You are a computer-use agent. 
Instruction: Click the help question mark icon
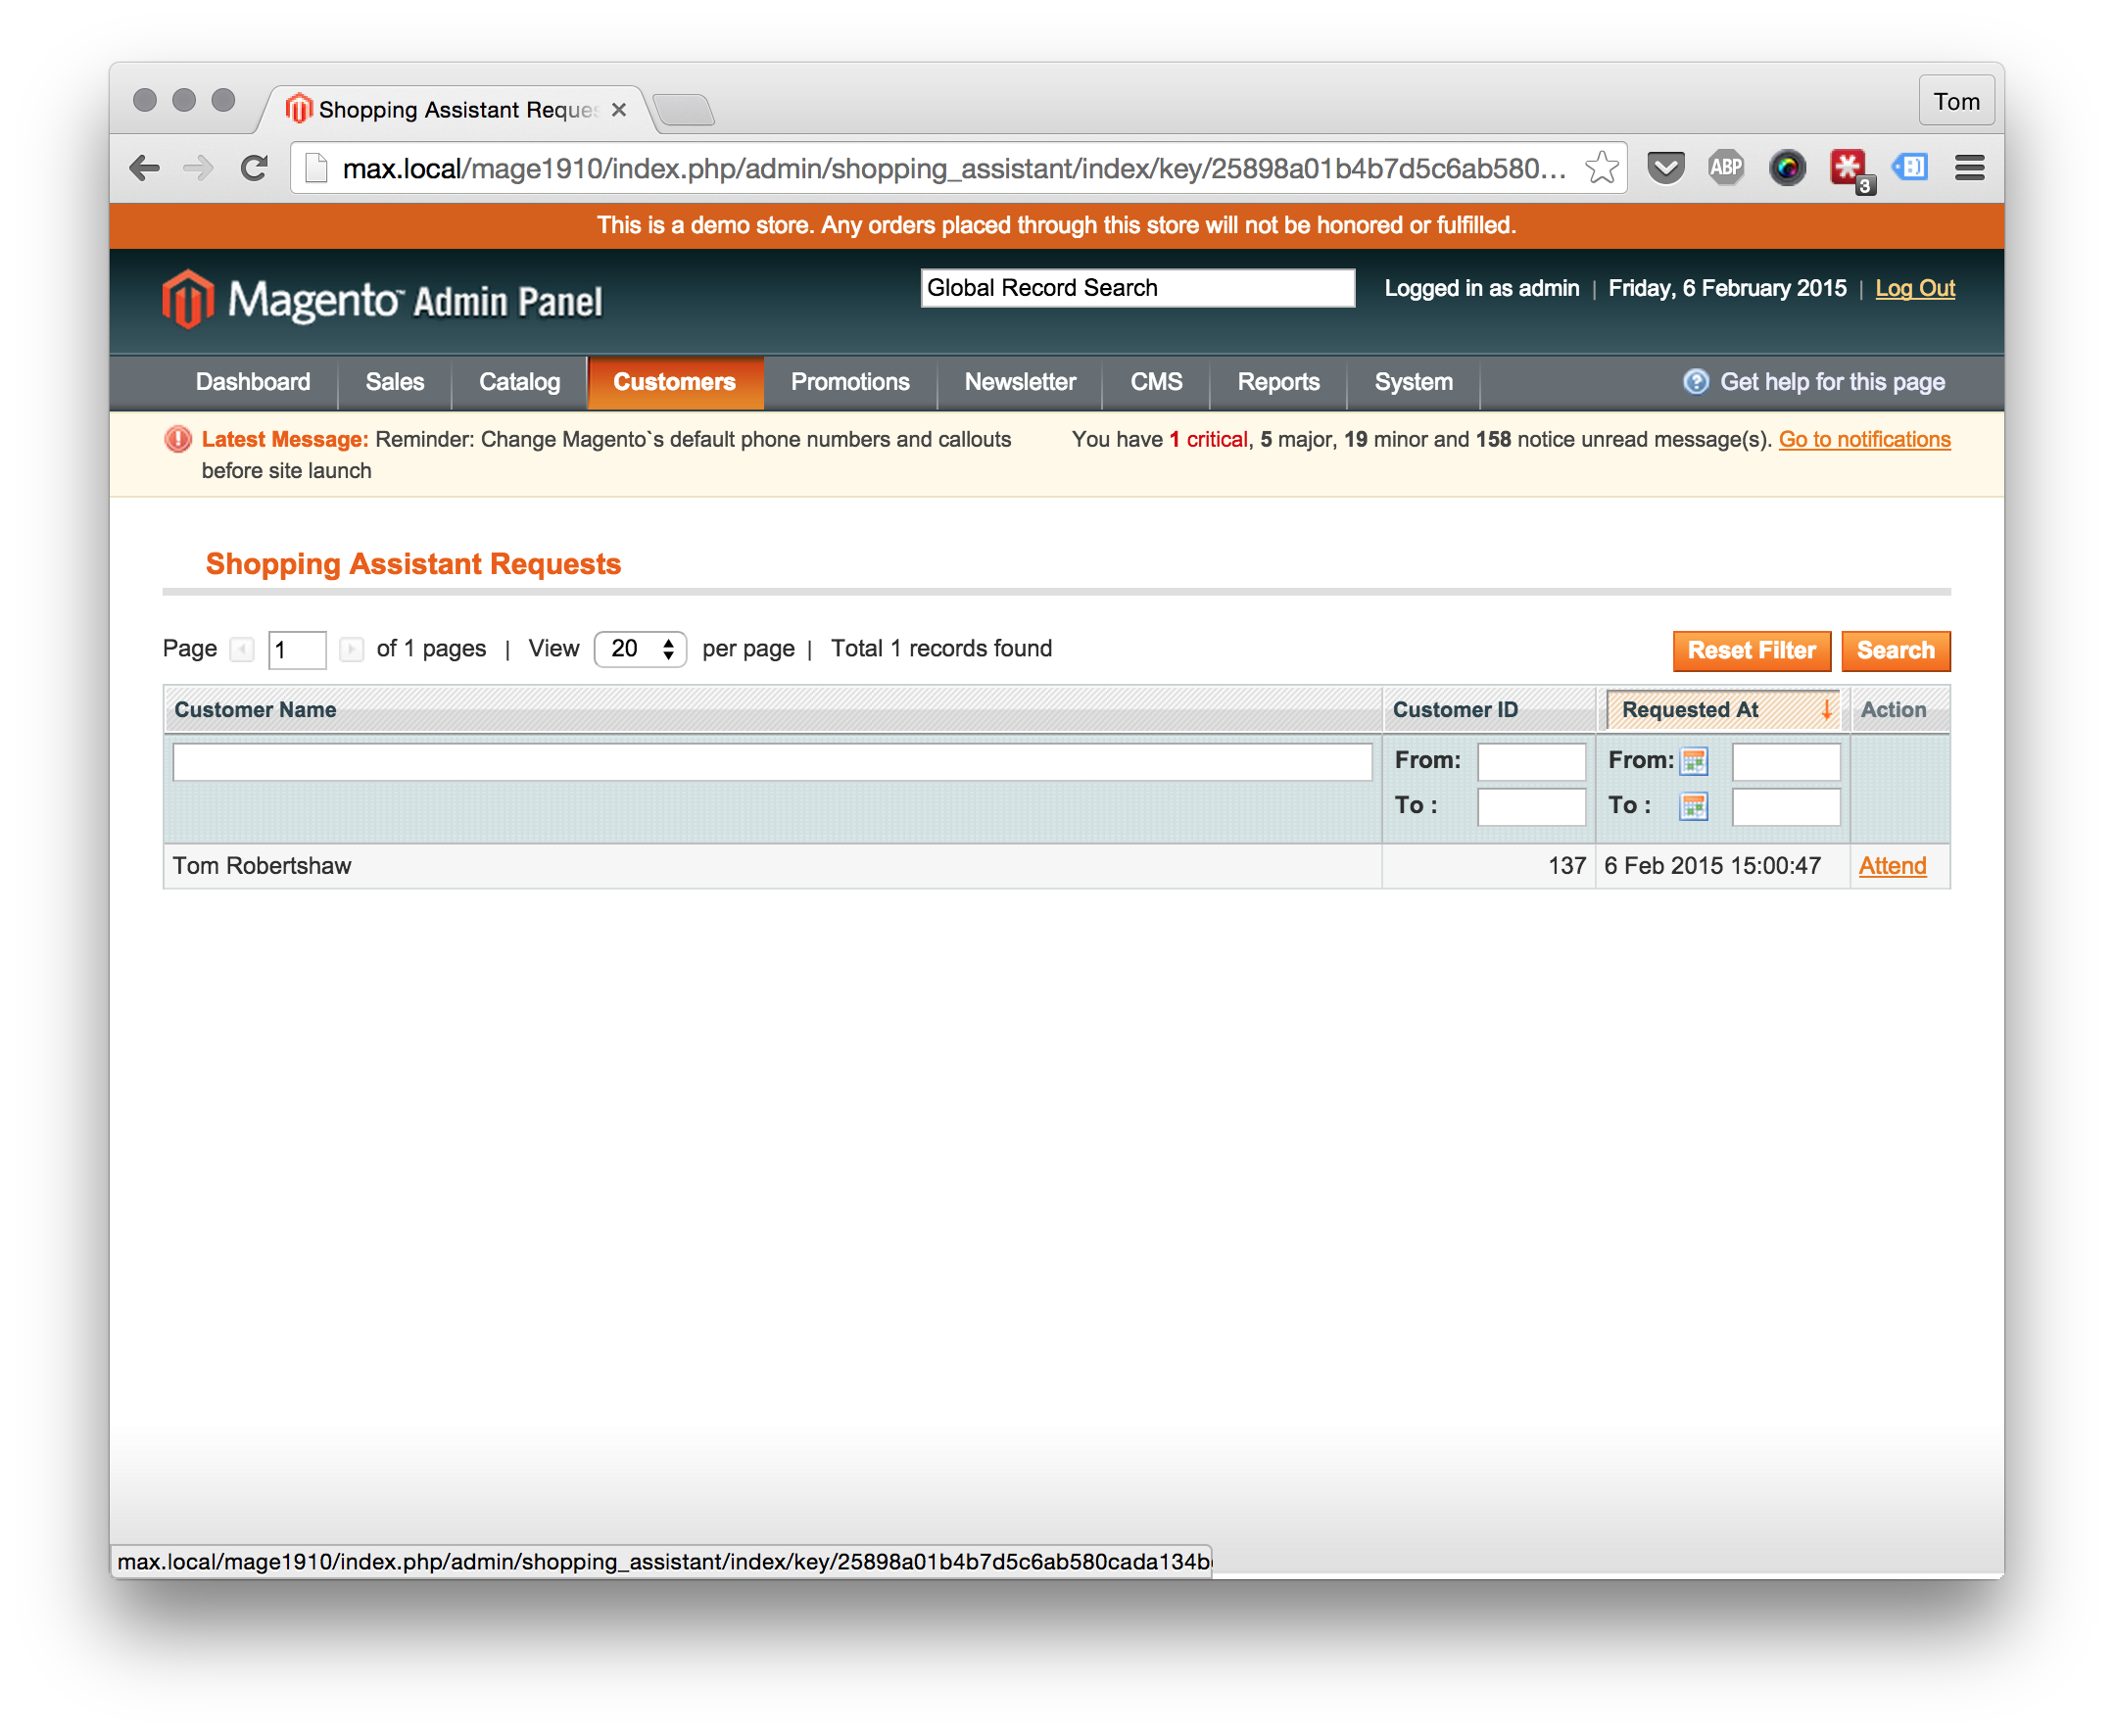1695,382
